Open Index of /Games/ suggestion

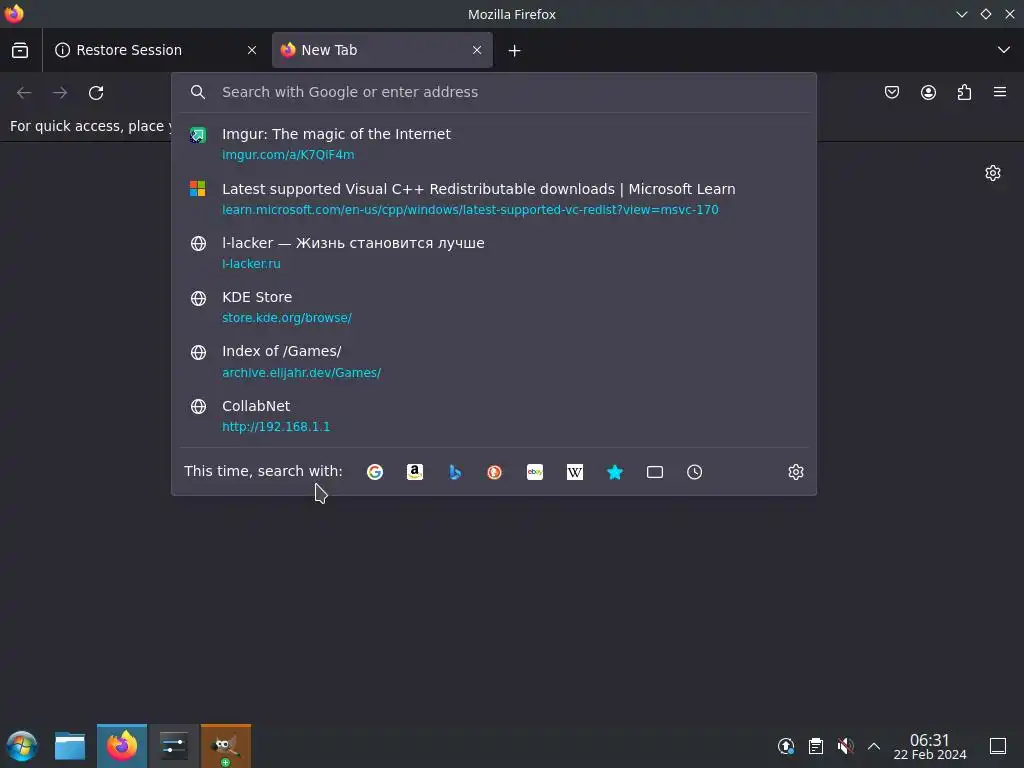(494, 360)
